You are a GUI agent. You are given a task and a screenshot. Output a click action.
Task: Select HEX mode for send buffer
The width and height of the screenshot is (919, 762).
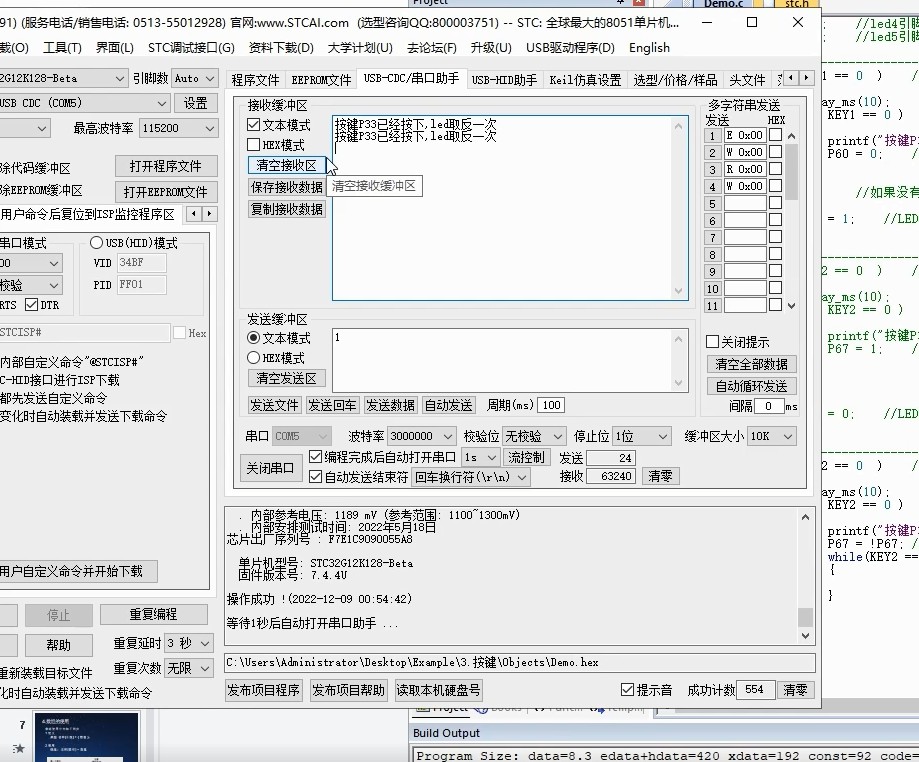click(x=253, y=358)
